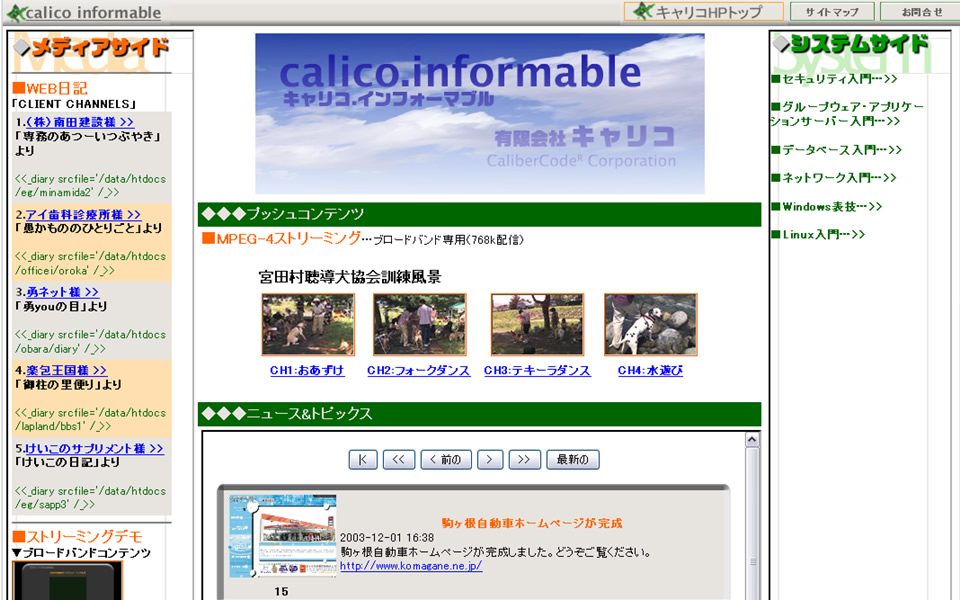Screen dimensions: 960x600
Task: Click the < 前の previous news button
Action: (446, 459)
